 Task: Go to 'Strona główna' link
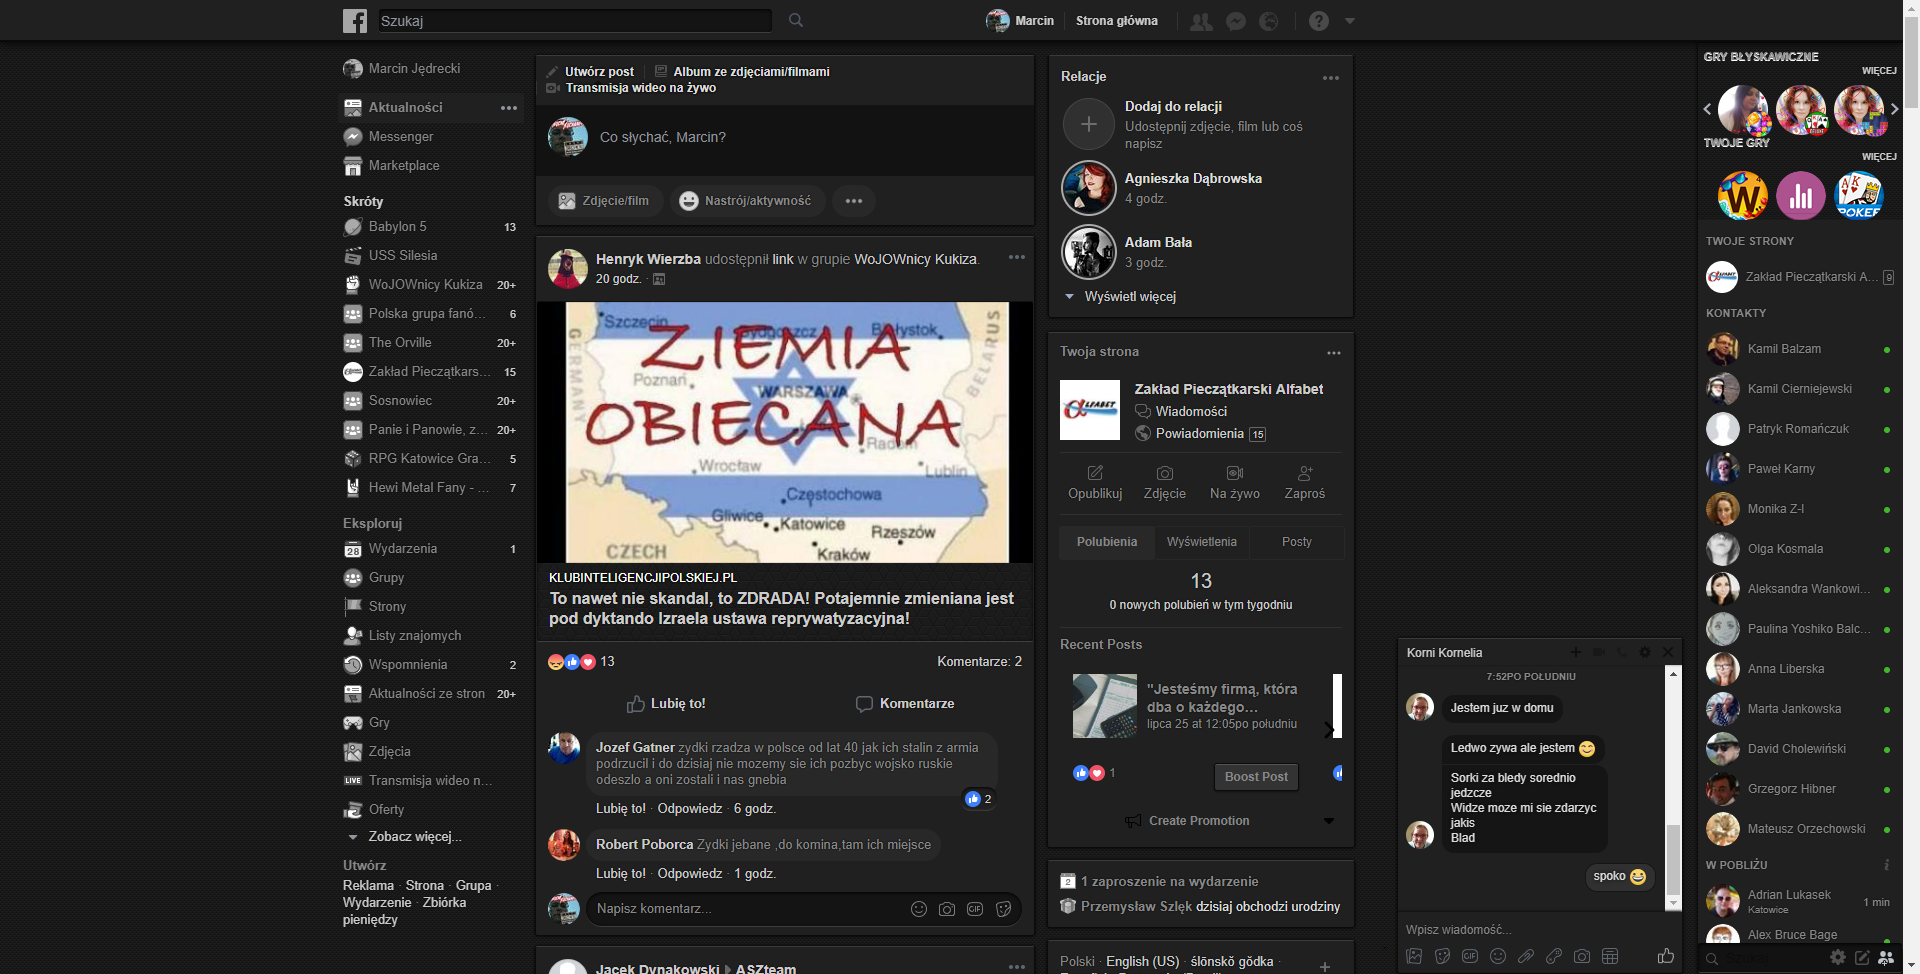(x=1116, y=21)
